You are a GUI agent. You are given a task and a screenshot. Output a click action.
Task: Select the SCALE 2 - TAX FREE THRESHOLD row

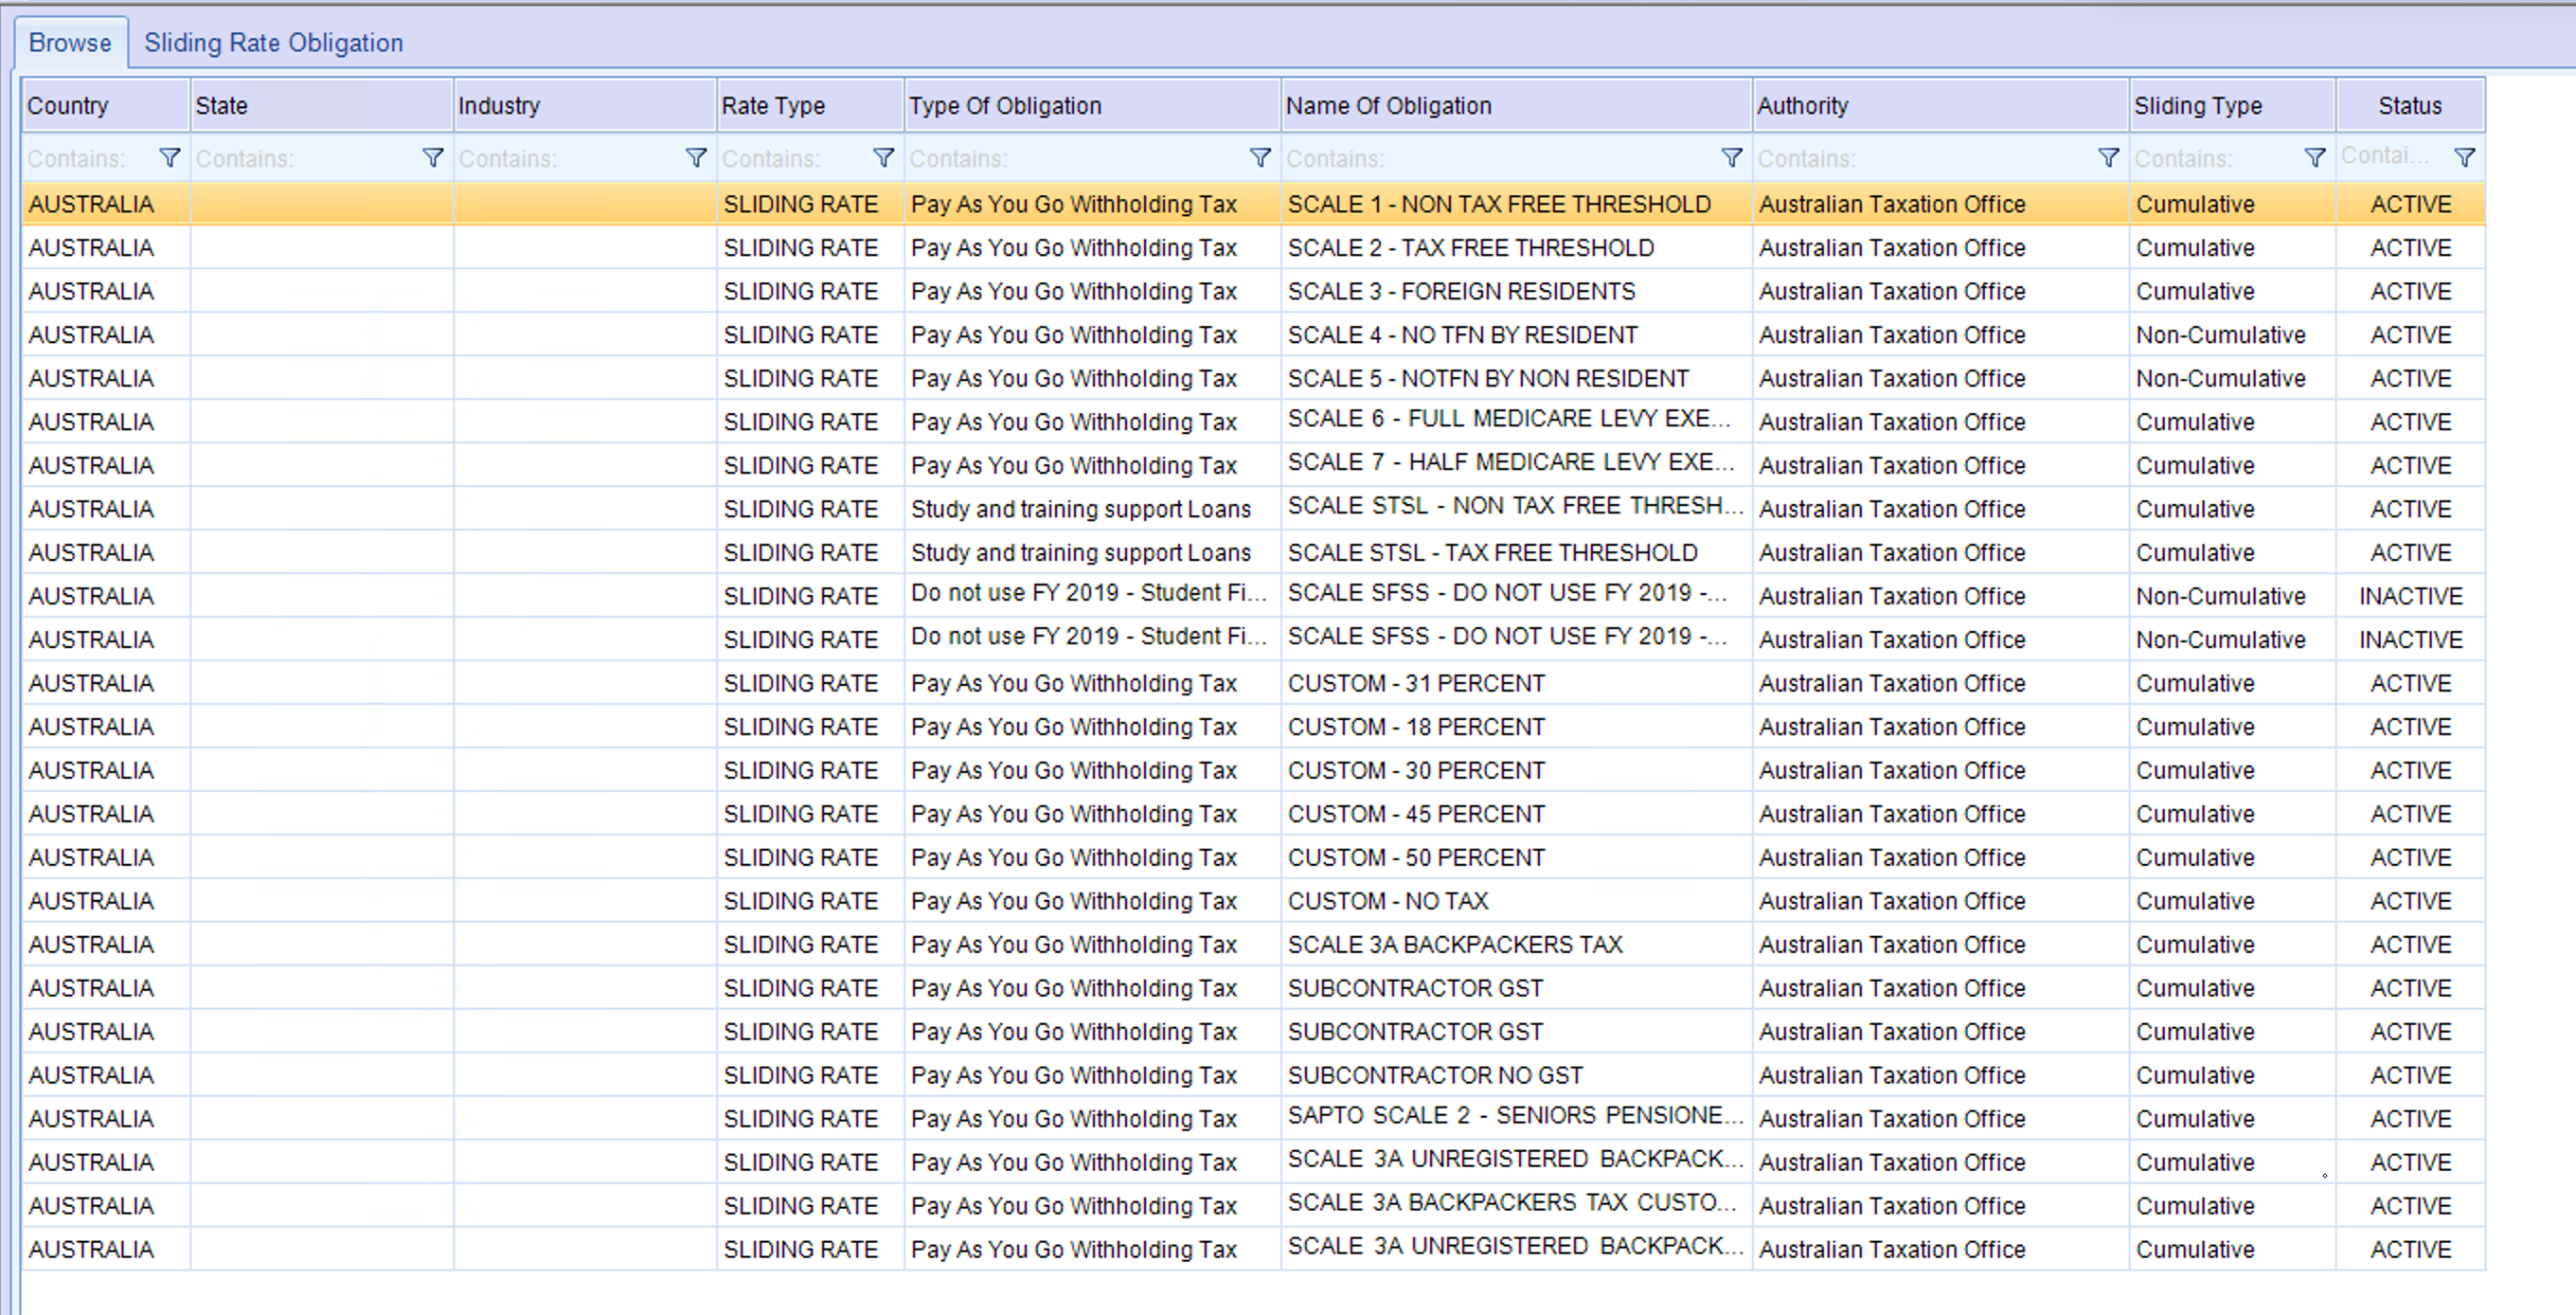pyautogui.click(x=1470, y=248)
